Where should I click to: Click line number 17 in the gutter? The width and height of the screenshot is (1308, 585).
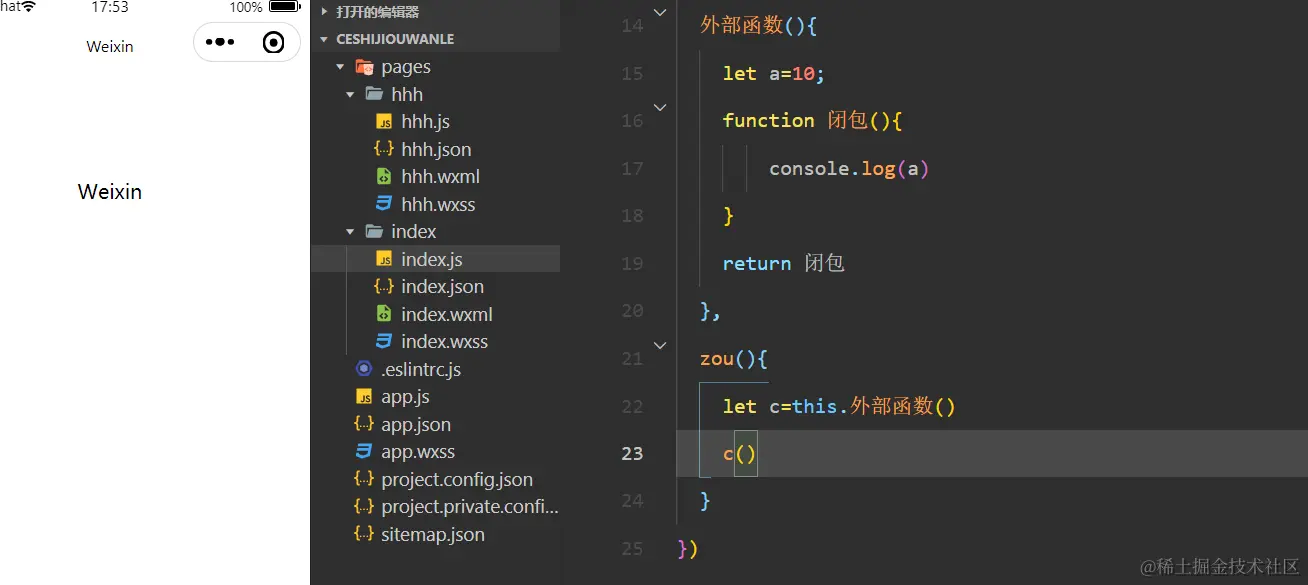point(632,168)
